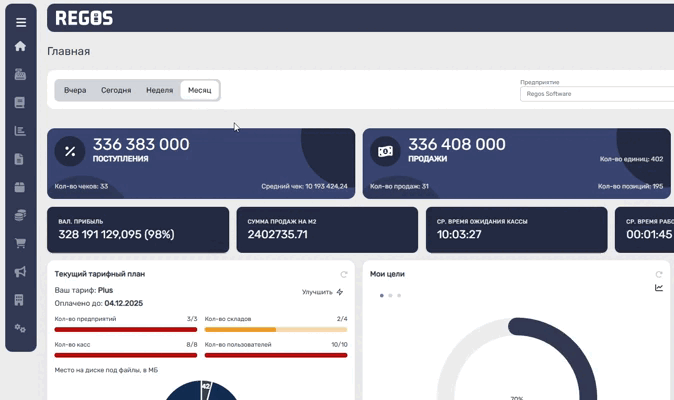
Task: Open the settings gears sidebar icon
Action: coord(20,328)
